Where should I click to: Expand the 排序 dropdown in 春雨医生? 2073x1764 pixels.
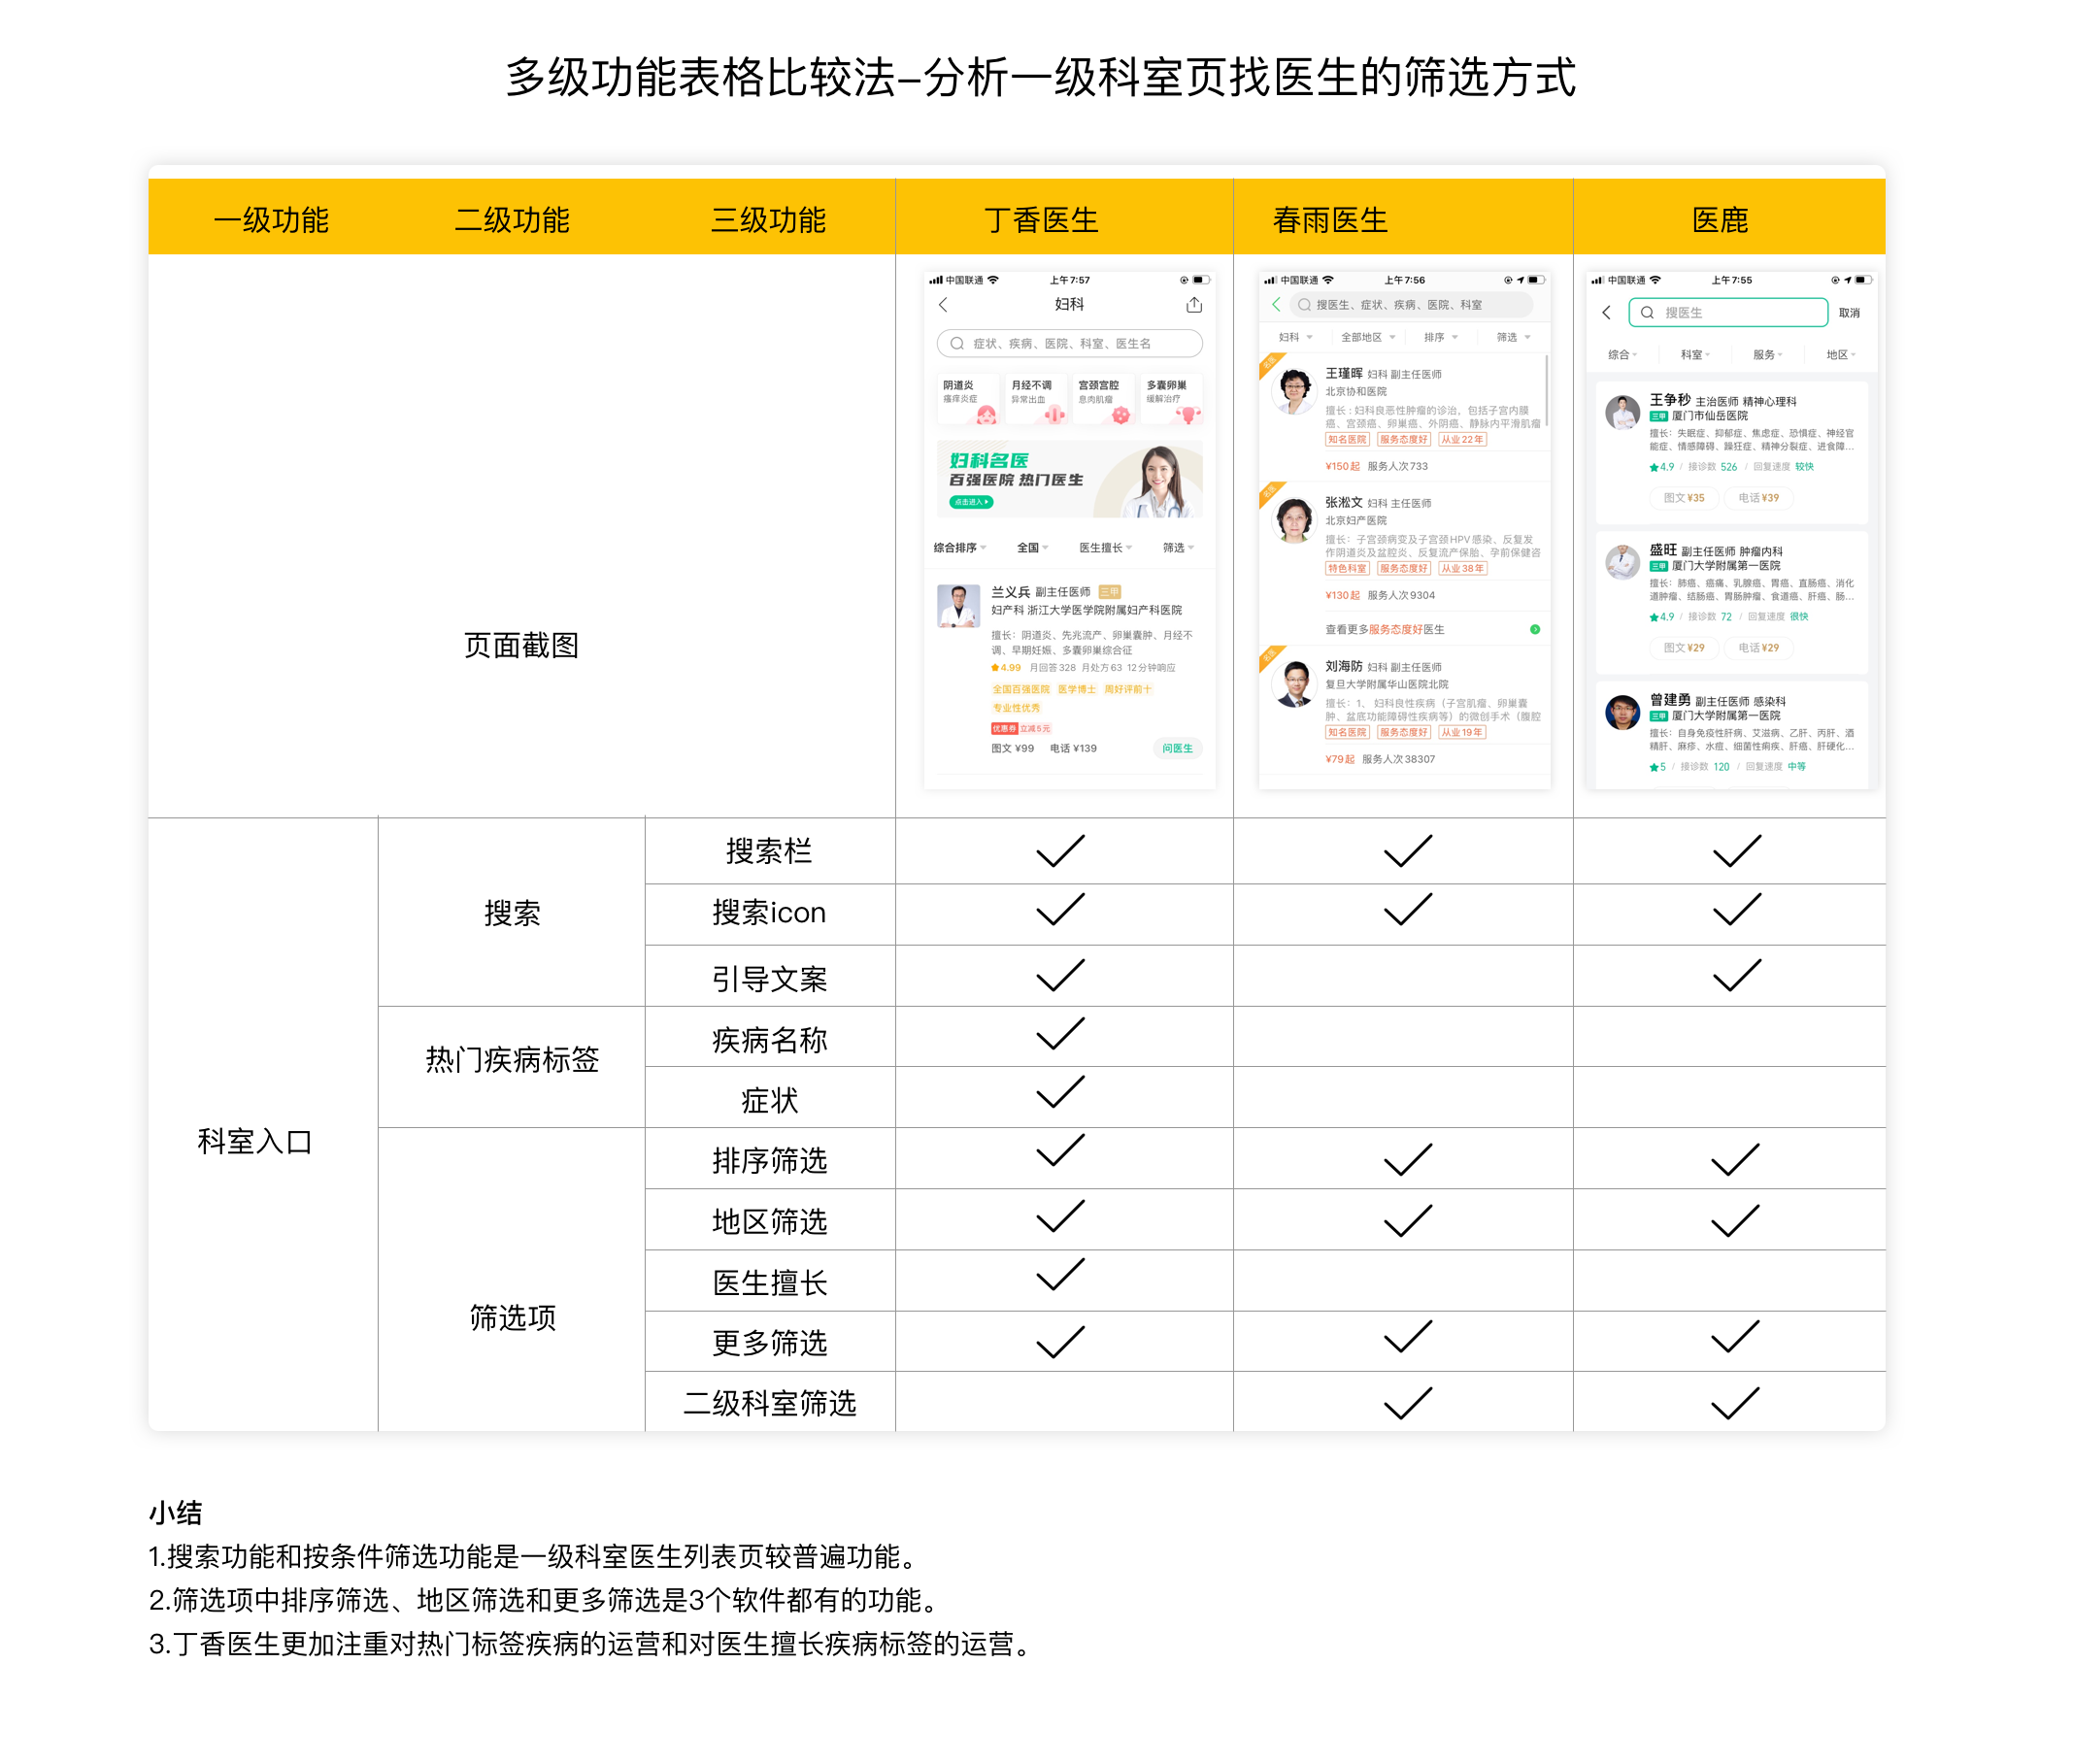[x=1440, y=337]
